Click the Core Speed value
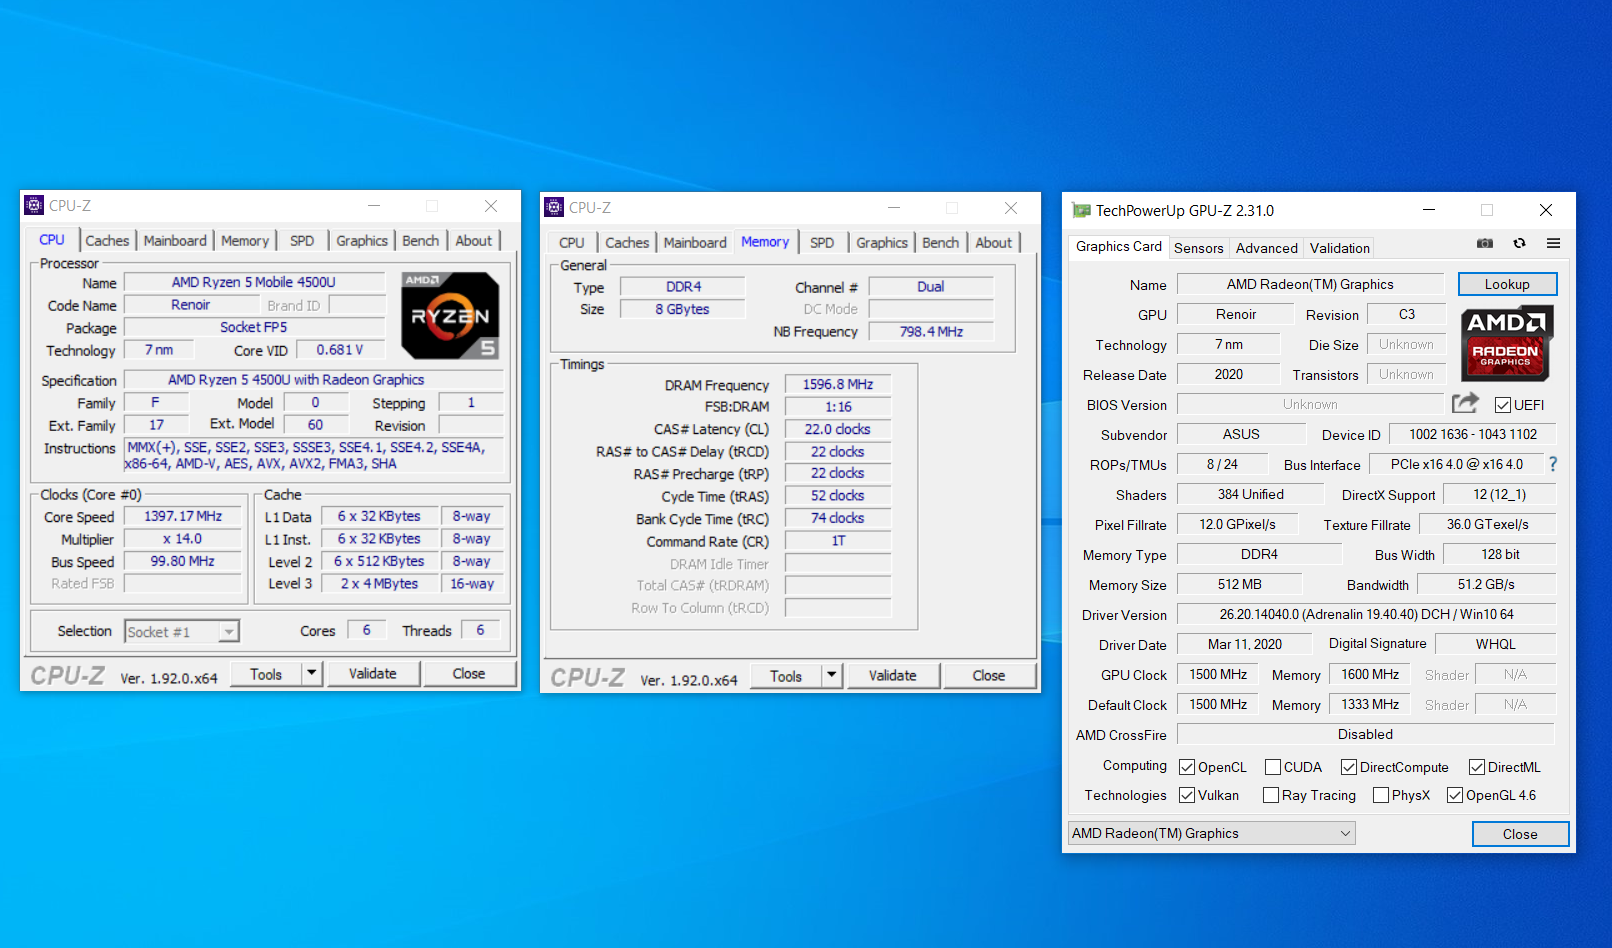 pos(183,516)
